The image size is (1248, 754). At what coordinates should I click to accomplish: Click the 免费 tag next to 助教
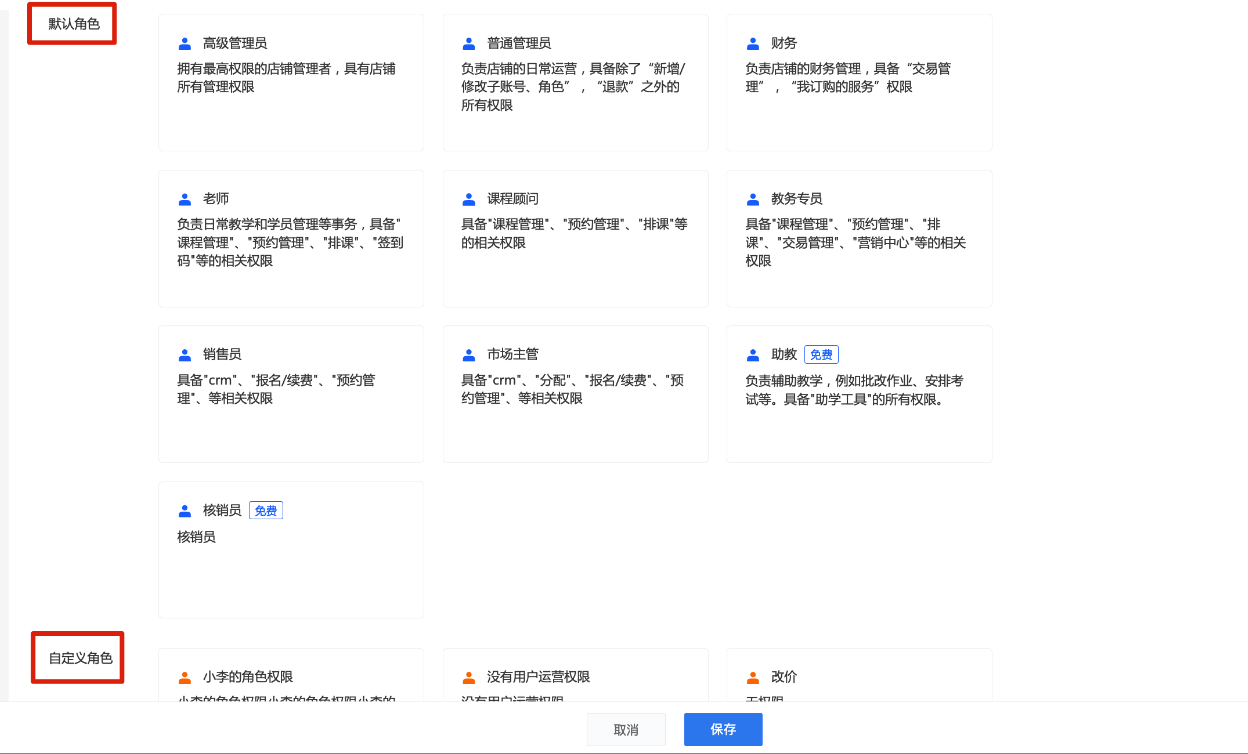point(821,355)
